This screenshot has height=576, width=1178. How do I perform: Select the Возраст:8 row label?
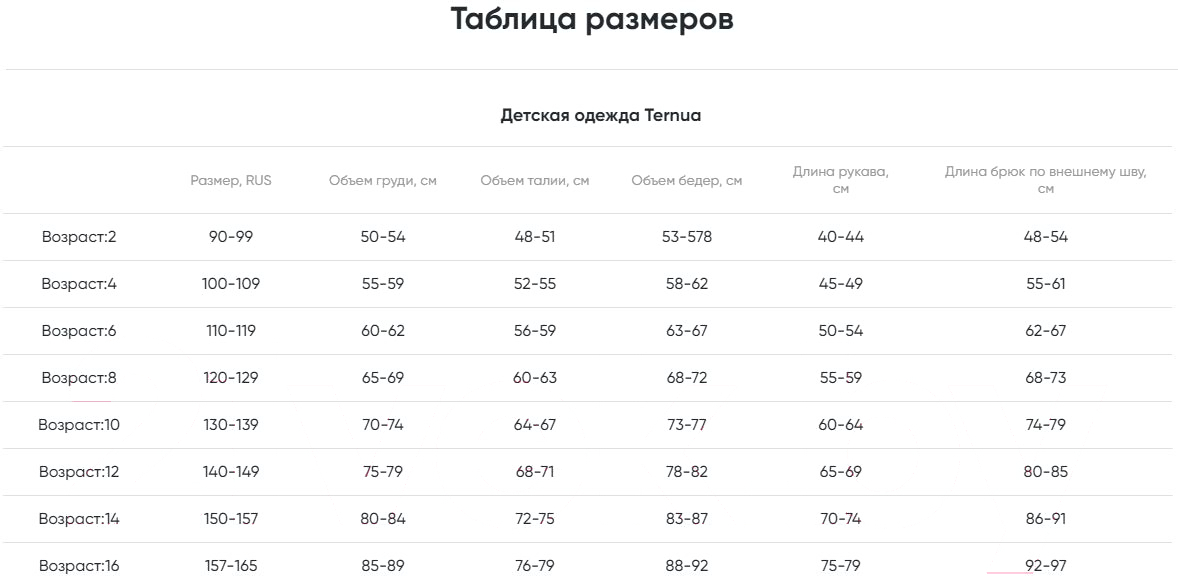(x=79, y=378)
